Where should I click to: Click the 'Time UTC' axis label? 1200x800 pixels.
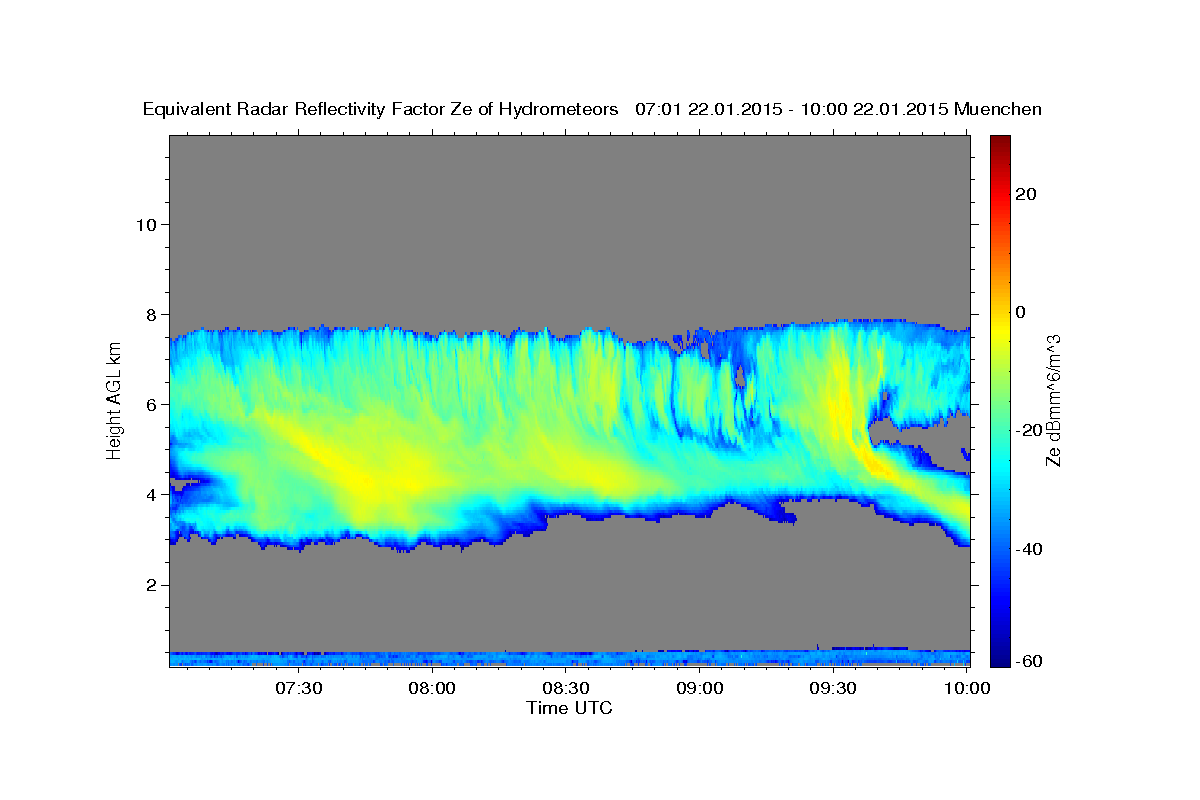click(569, 708)
